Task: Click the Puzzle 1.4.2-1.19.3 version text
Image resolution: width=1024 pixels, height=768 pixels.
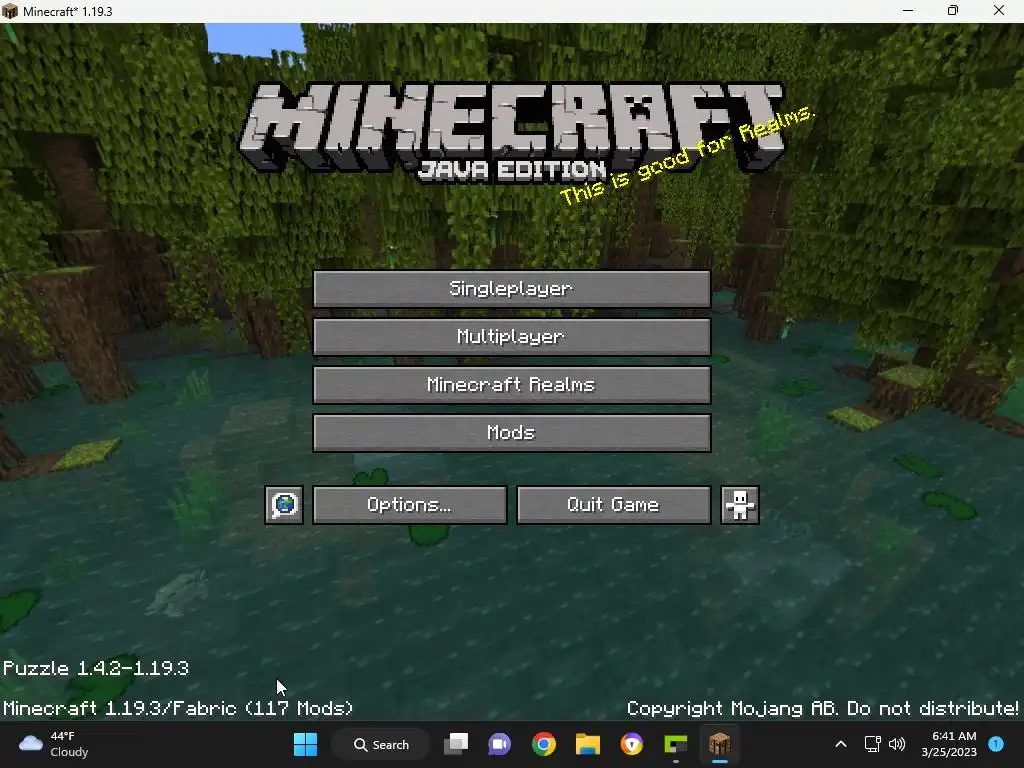Action: pos(96,669)
